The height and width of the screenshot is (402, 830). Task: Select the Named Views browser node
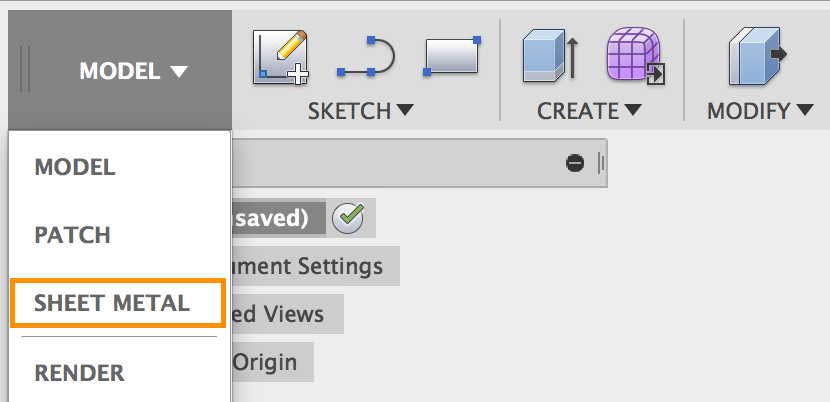click(287, 314)
